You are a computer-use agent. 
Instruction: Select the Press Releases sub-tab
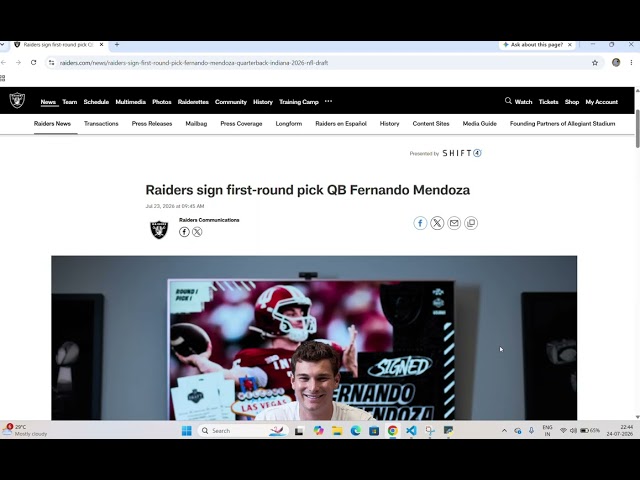pos(152,123)
